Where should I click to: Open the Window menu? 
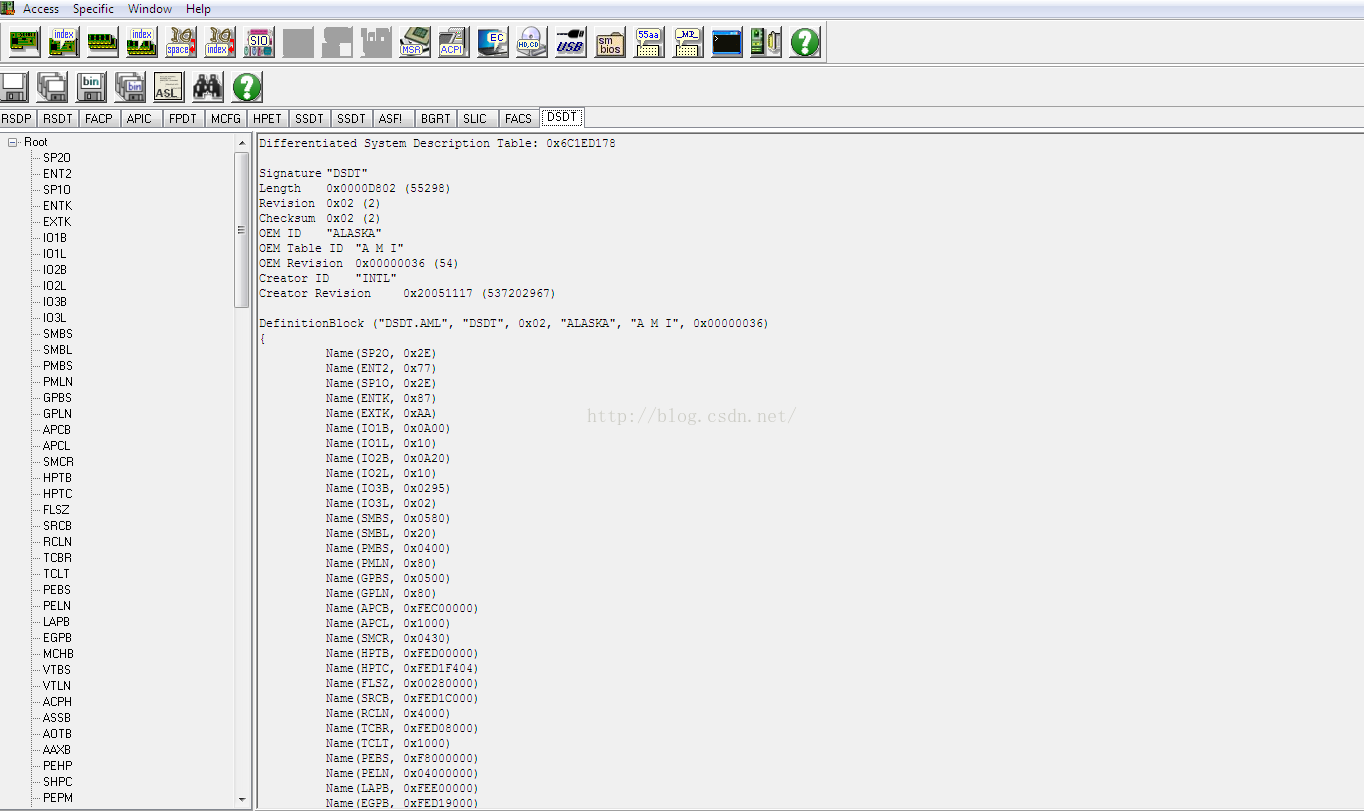(150, 9)
